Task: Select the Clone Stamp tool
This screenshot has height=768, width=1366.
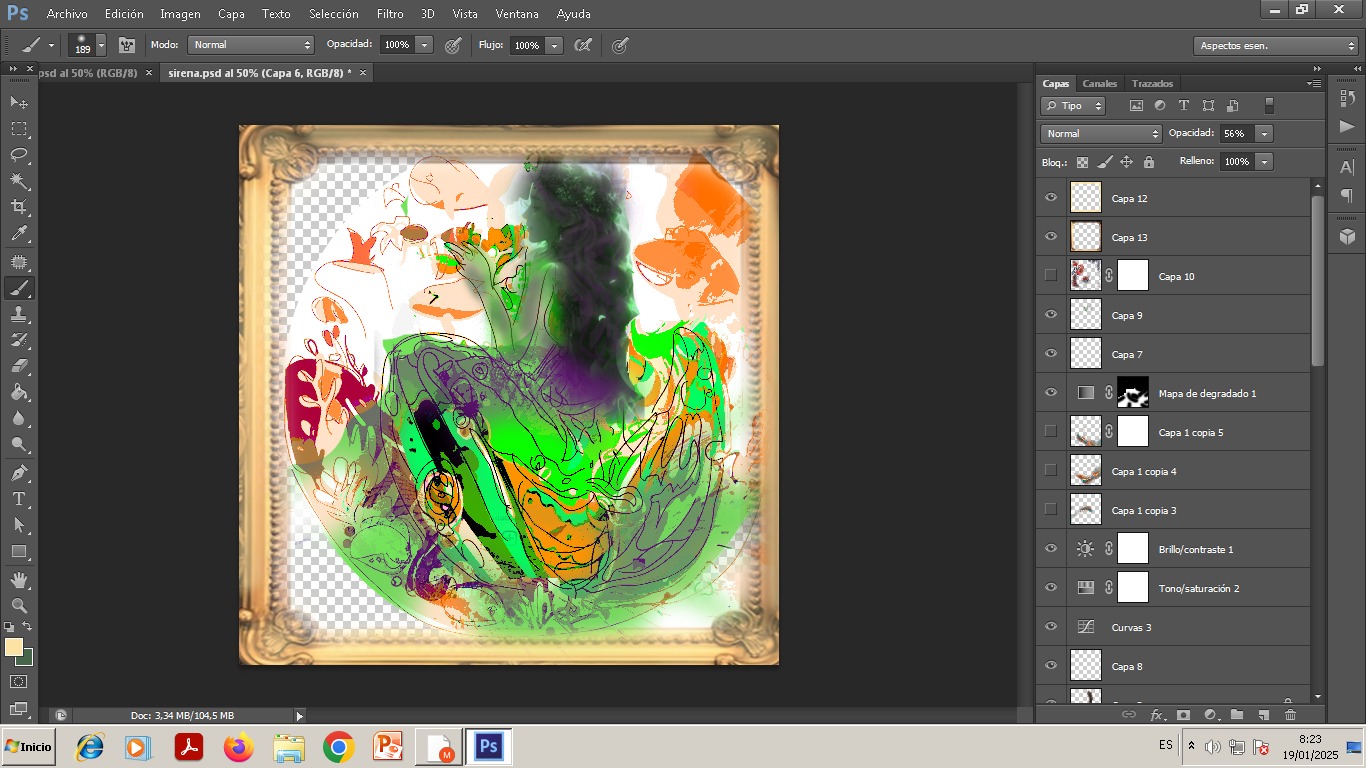Action: 19,314
